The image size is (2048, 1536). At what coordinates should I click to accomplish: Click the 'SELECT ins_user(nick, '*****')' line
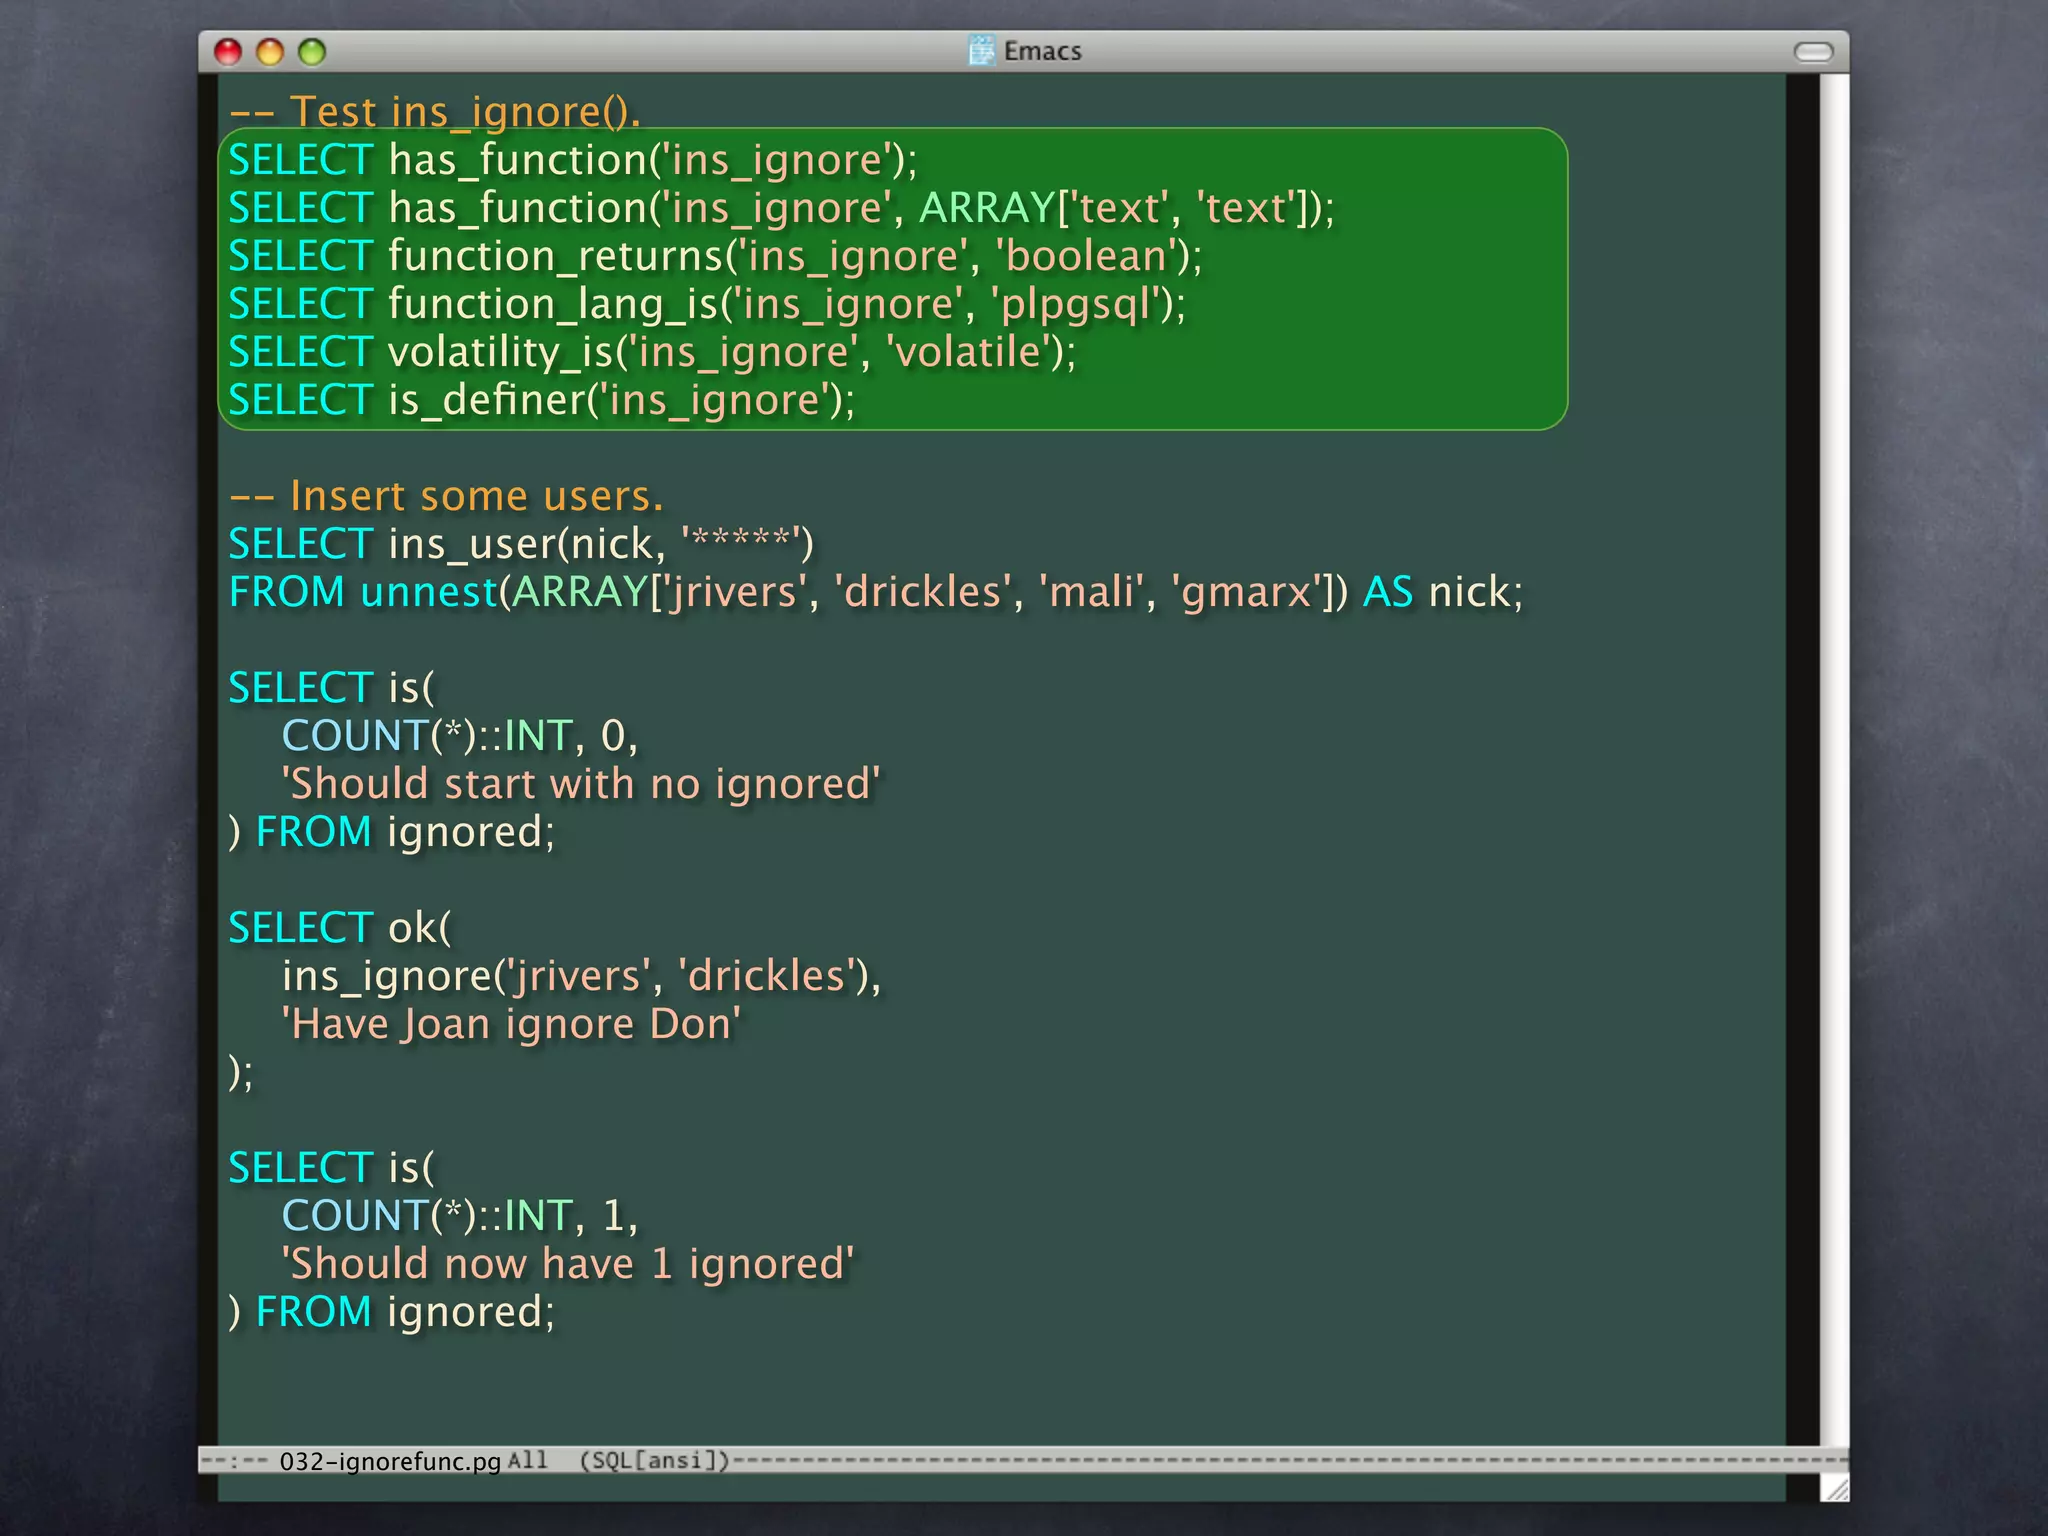[521, 544]
